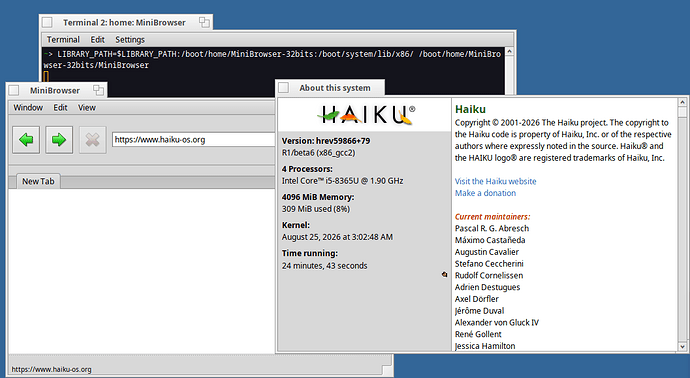This screenshot has height=378, width=690.
Task: Click the name Jérôme Duval
Action: coord(480,311)
